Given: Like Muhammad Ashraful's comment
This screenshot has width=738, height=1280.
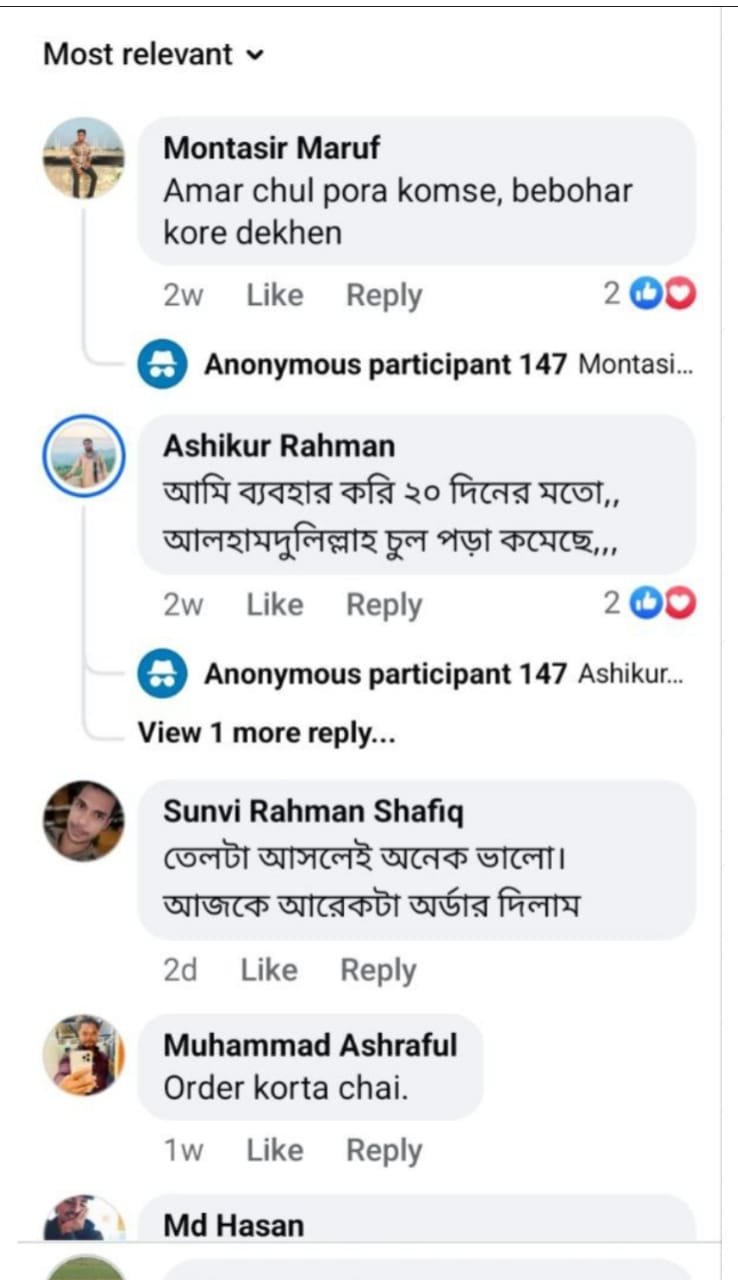Looking at the screenshot, I should [x=274, y=1151].
